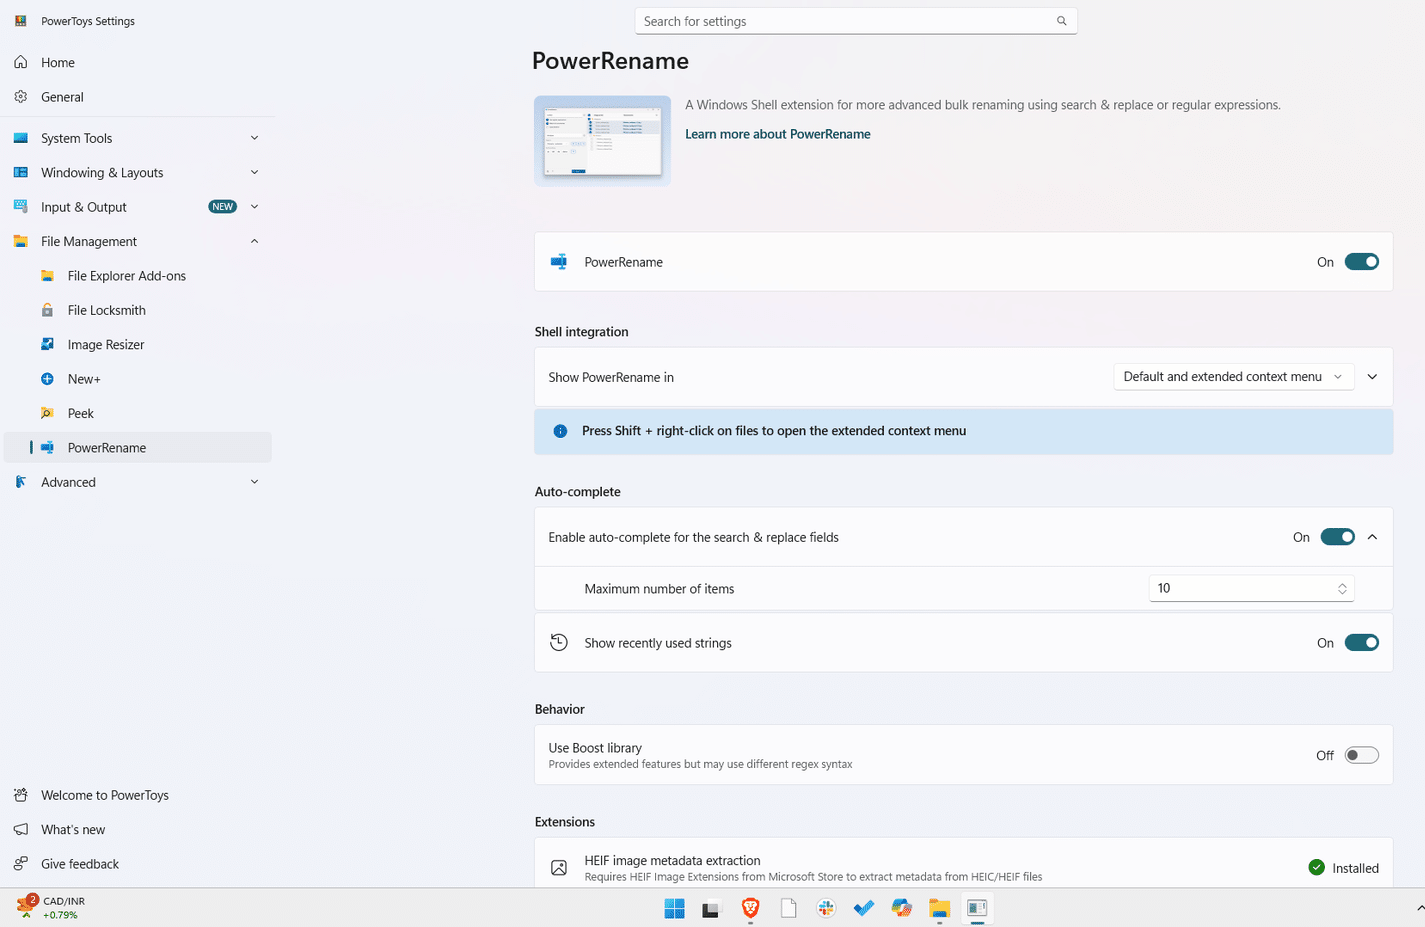Focus the Search for settings box
1425x927 pixels.
click(856, 21)
